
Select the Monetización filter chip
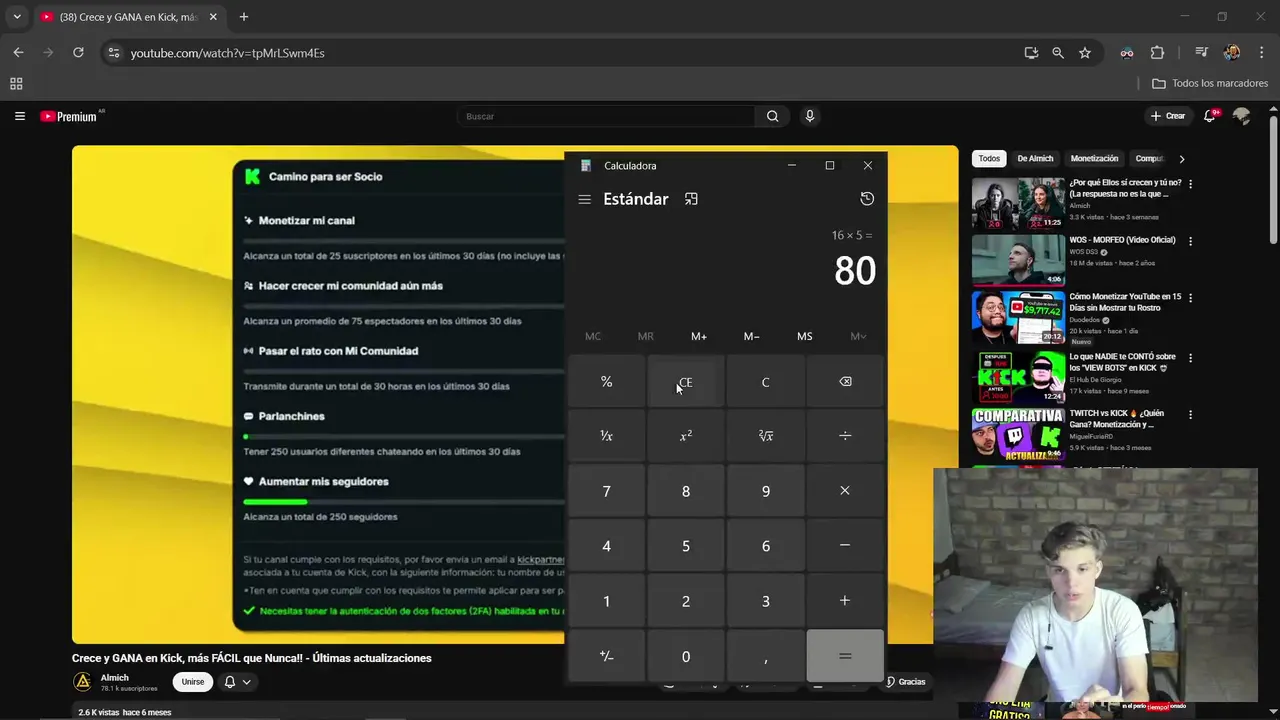(x=1094, y=158)
